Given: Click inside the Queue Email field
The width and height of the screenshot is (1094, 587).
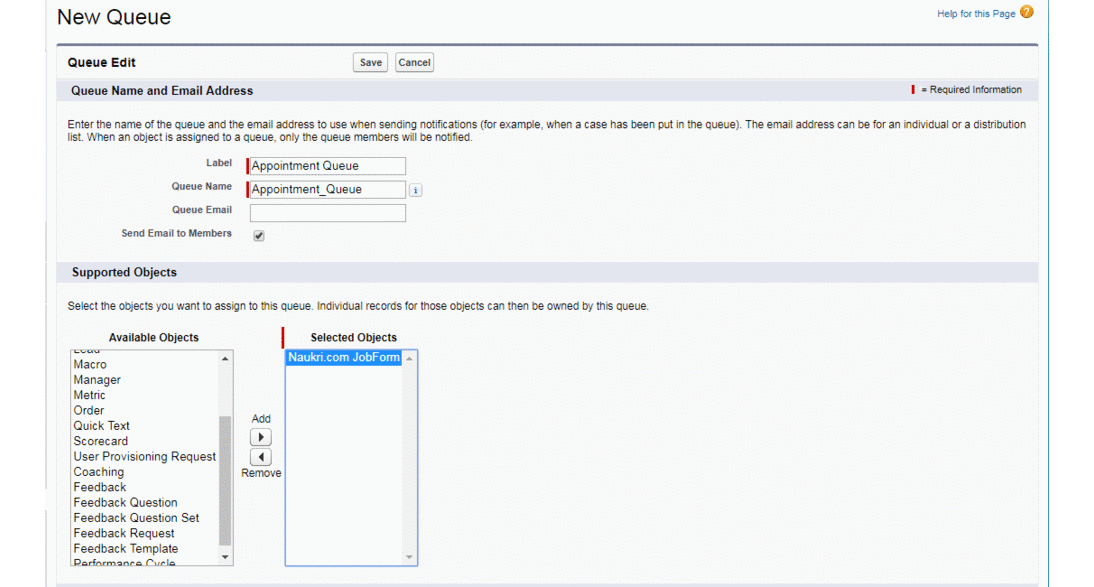Looking at the screenshot, I should pyautogui.click(x=327, y=212).
